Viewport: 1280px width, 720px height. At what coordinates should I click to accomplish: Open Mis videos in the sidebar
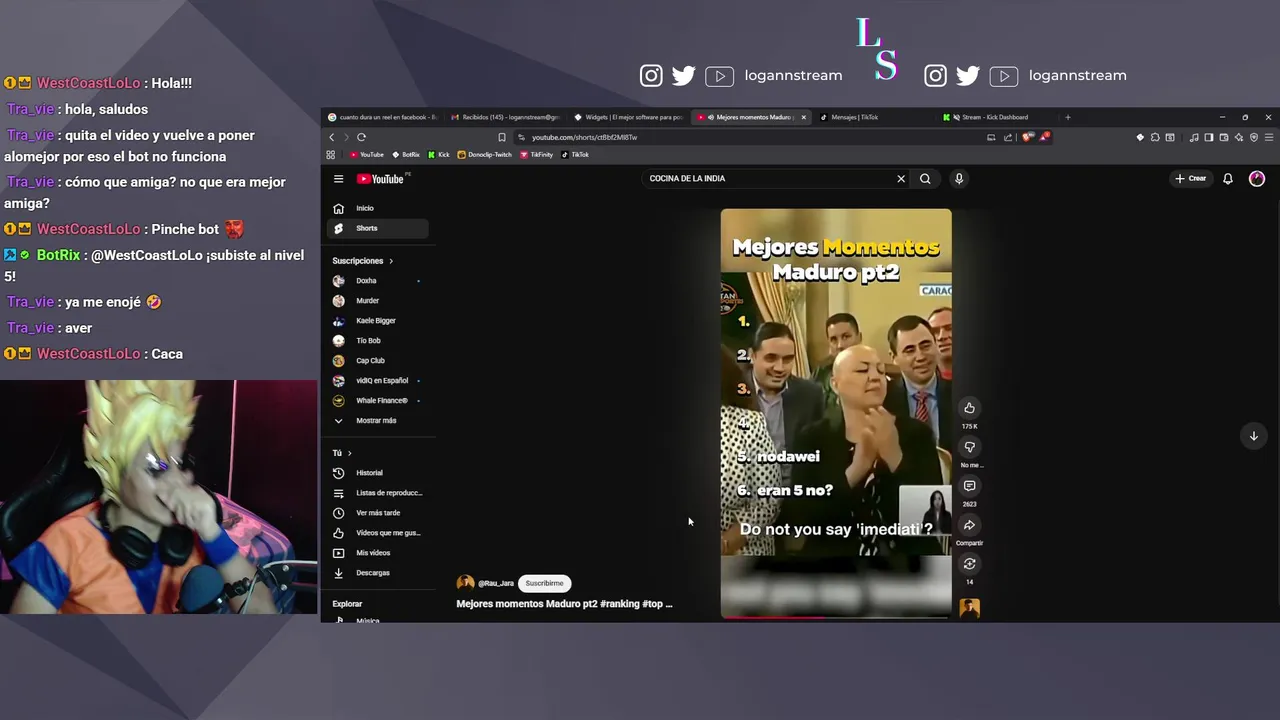click(378, 553)
